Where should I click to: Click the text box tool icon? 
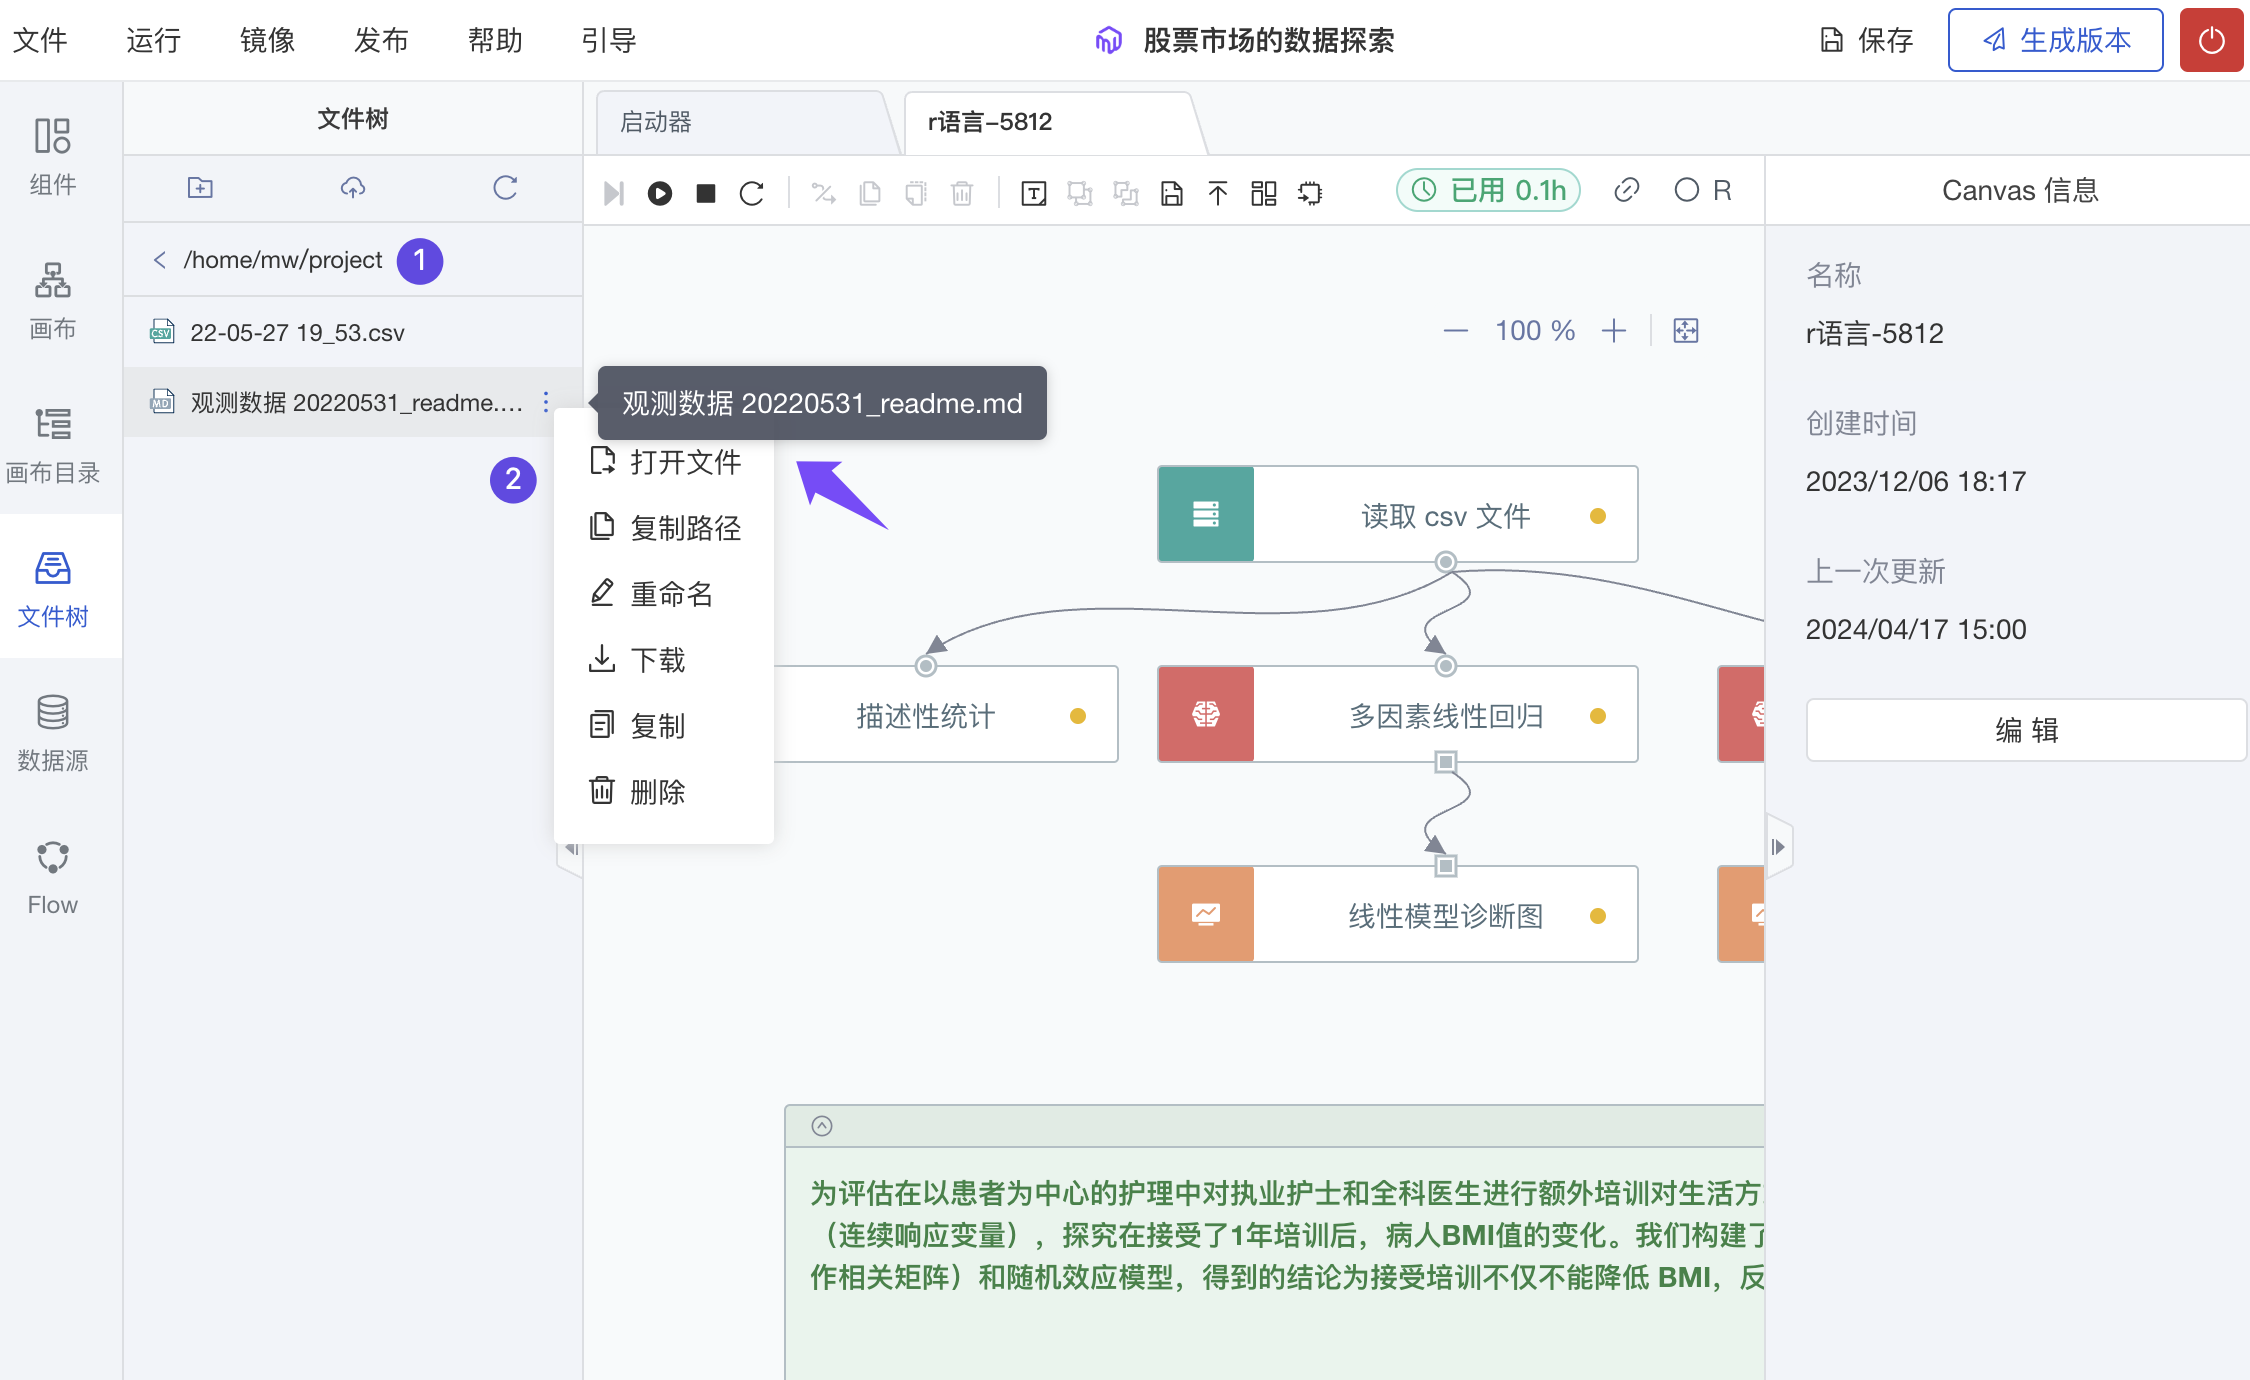click(x=1034, y=193)
